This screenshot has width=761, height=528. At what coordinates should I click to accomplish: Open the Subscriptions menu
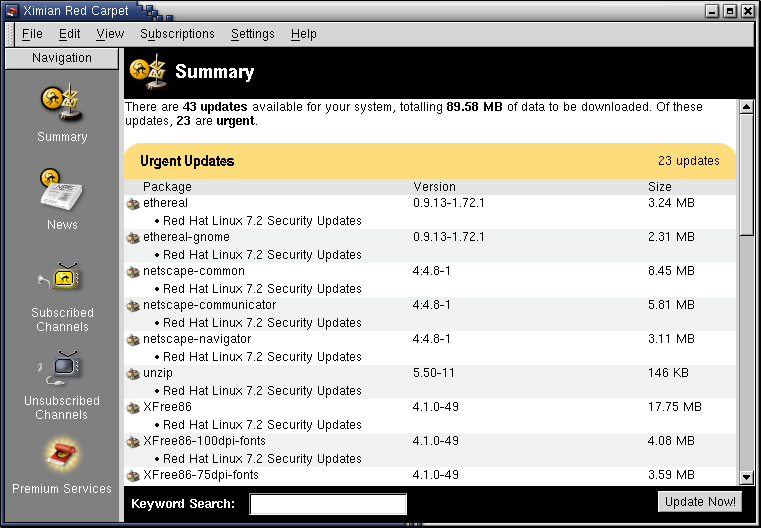(177, 34)
